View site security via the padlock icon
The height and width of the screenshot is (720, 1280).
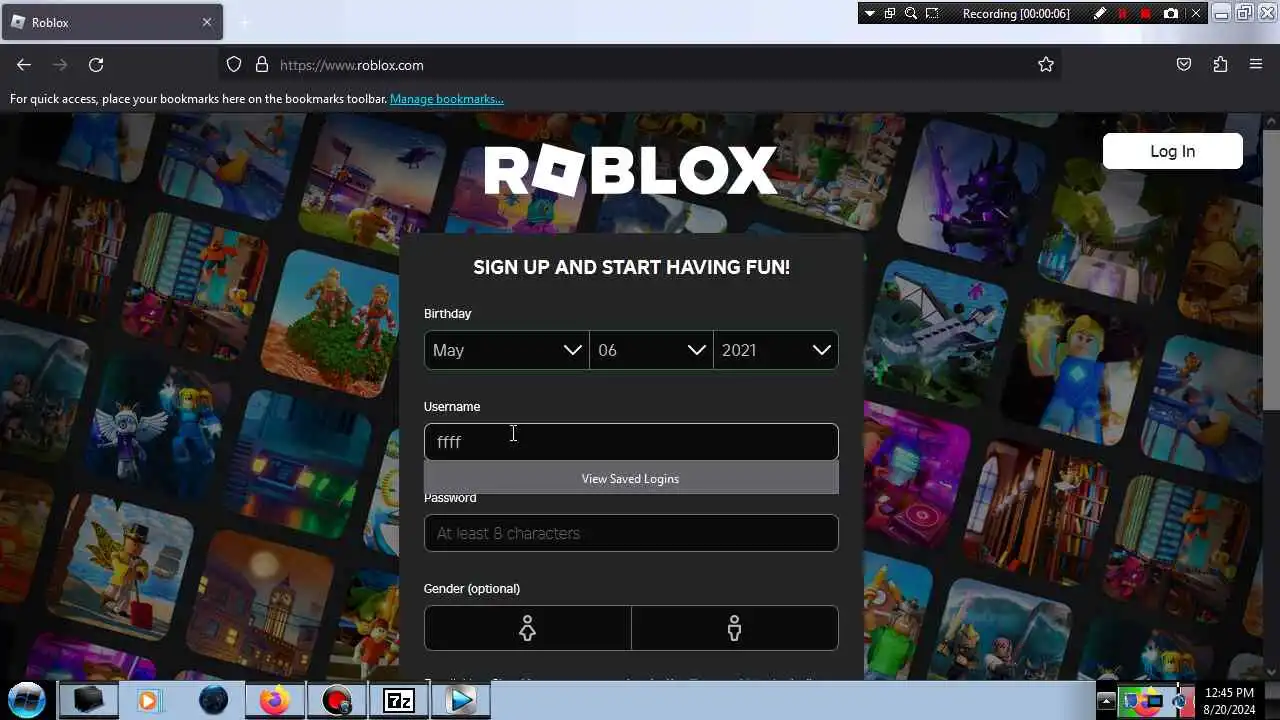pos(262,65)
